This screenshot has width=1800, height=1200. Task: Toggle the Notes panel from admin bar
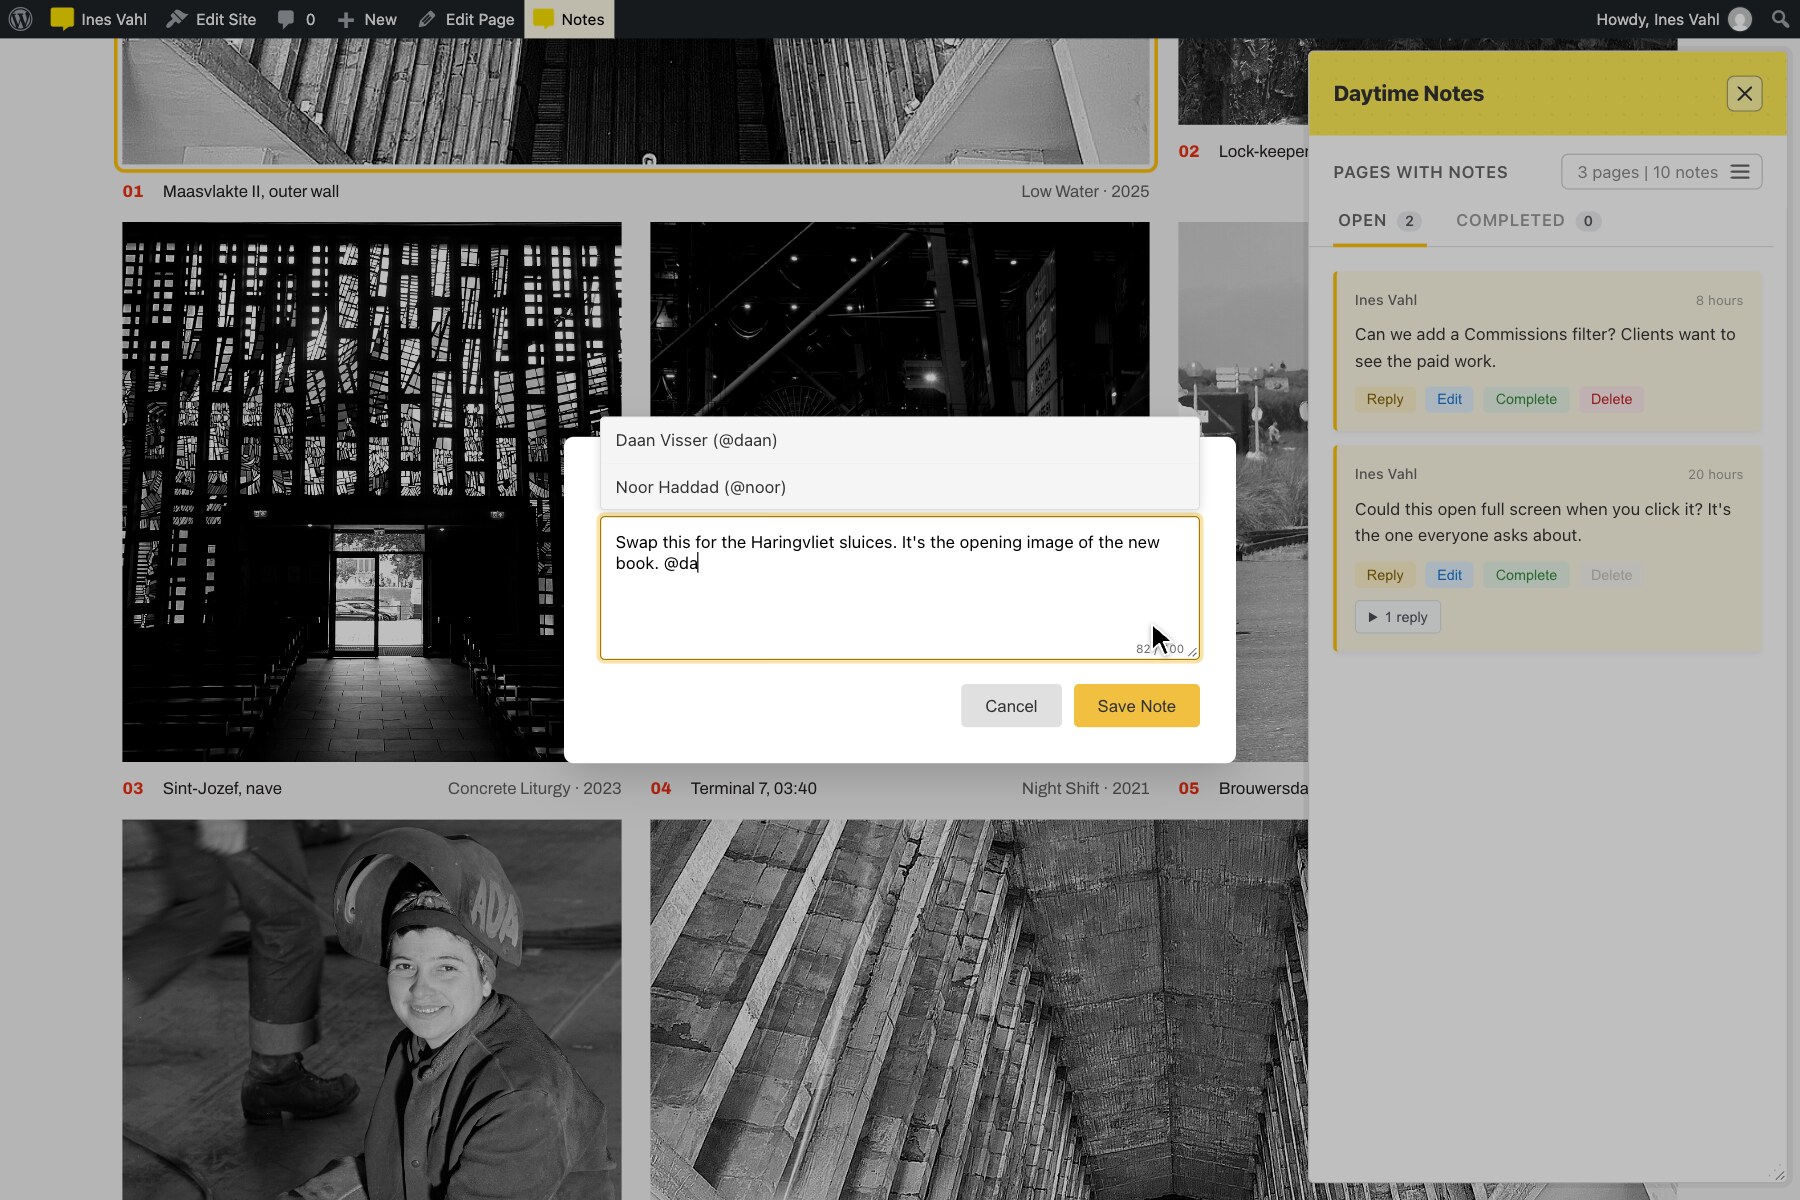[569, 19]
